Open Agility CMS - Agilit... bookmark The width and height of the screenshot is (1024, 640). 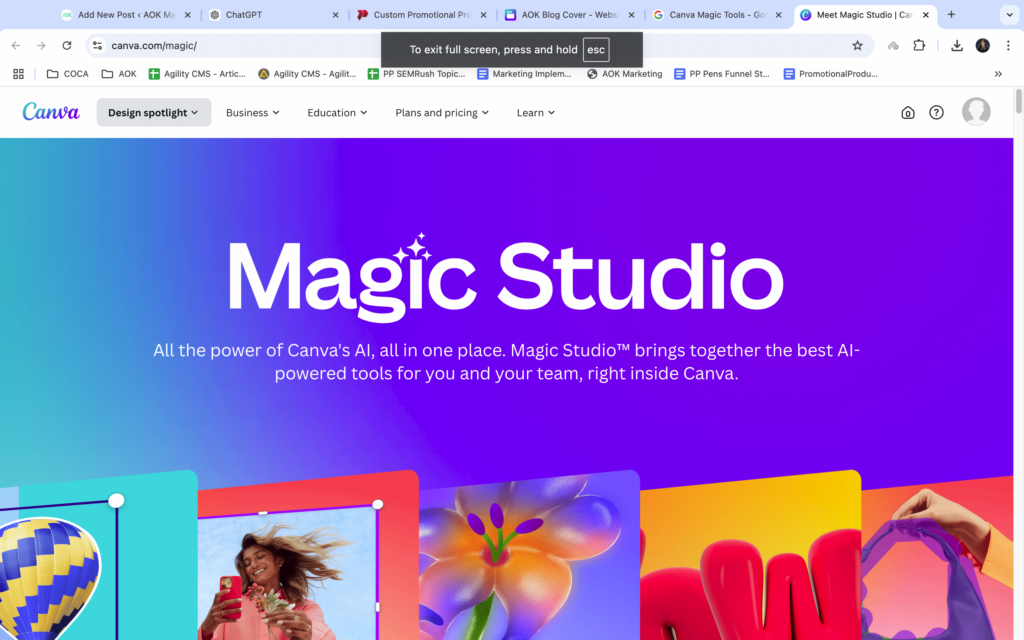307,74
